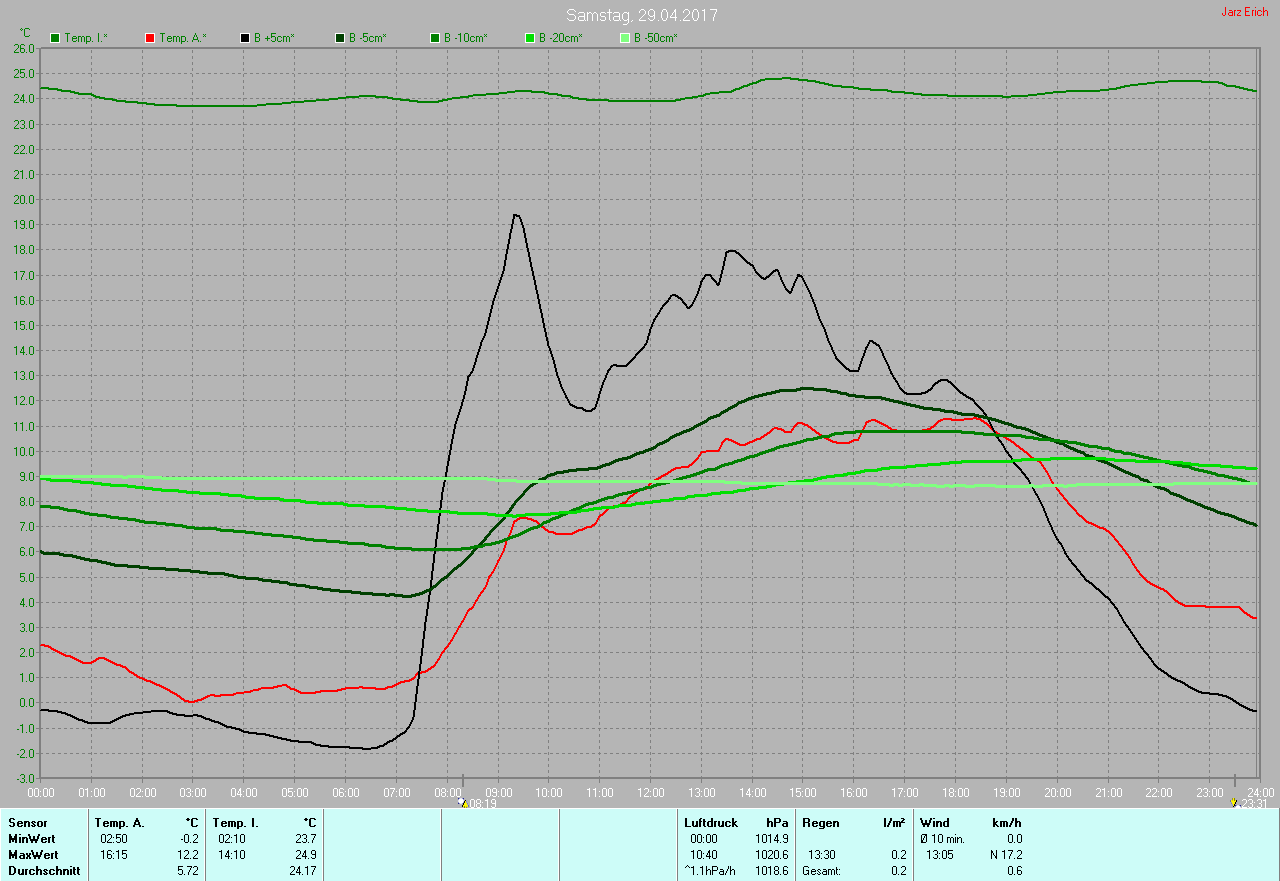Click the wind maximum value "N 17.2"
The width and height of the screenshot is (1280, 881).
(1005, 855)
